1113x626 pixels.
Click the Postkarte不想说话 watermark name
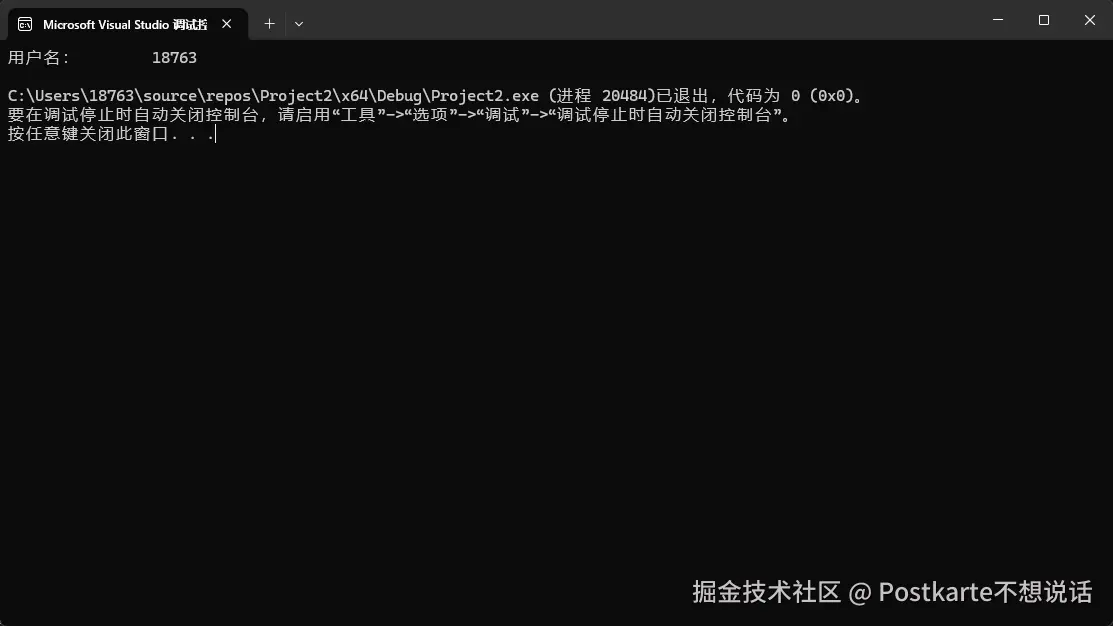point(985,592)
